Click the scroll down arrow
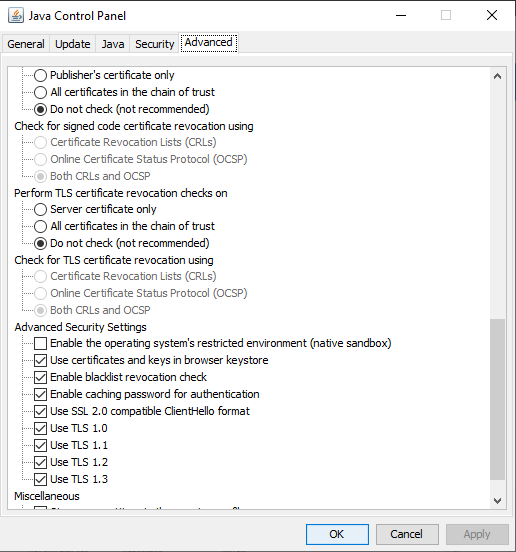Viewport: 516px width, 552px height. (497, 500)
